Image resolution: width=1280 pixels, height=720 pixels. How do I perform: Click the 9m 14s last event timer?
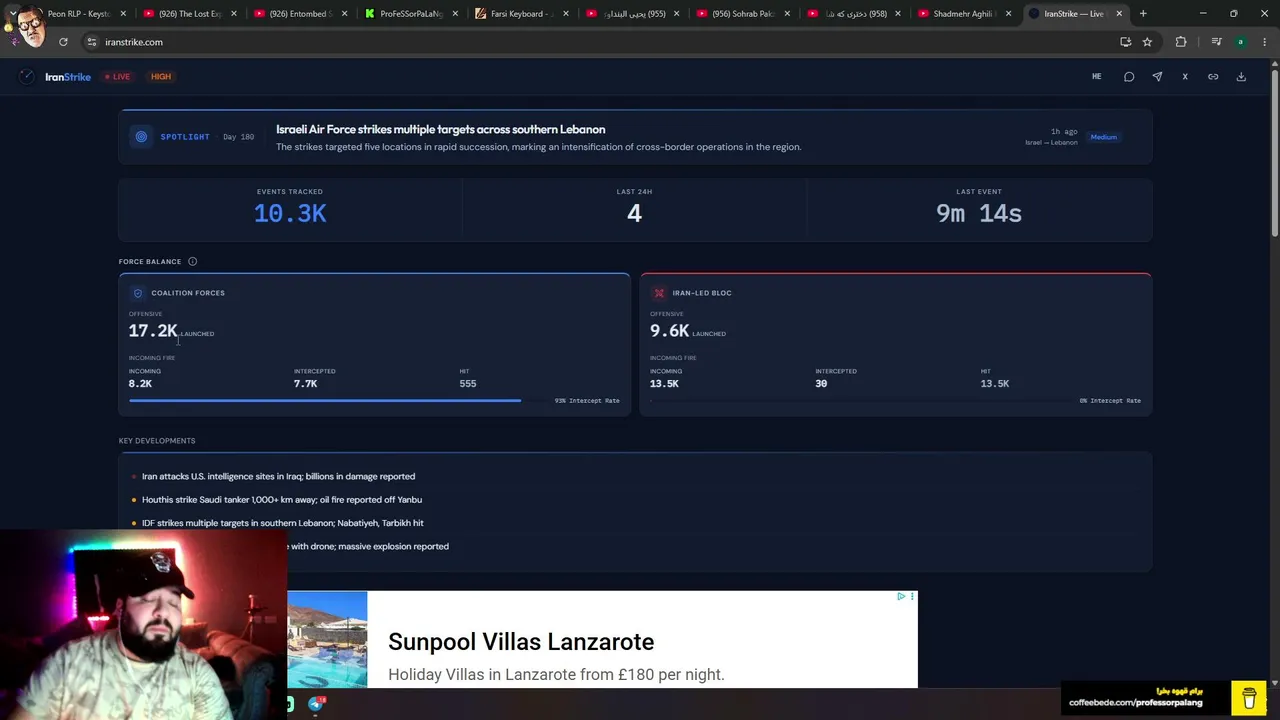pos(979,213)
